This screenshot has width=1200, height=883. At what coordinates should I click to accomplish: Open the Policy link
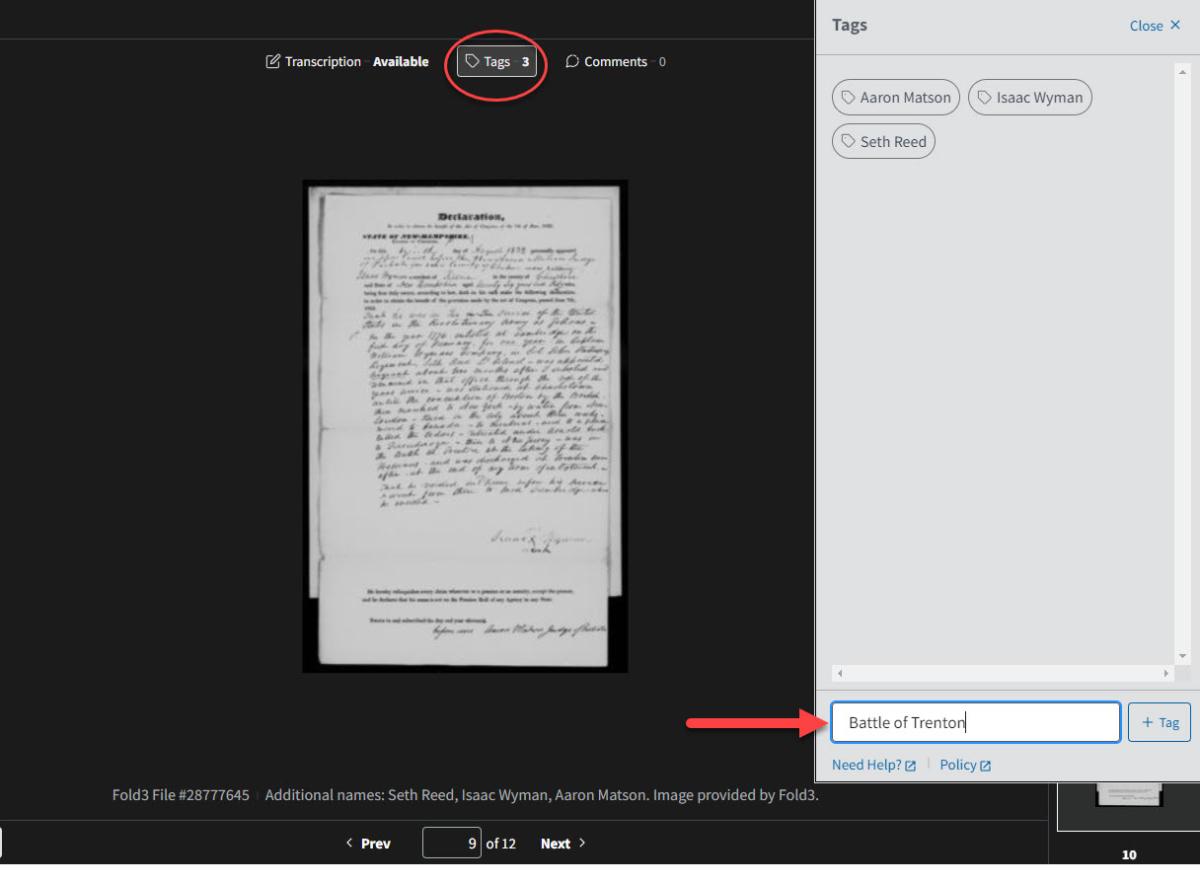[x=965, y=765]
